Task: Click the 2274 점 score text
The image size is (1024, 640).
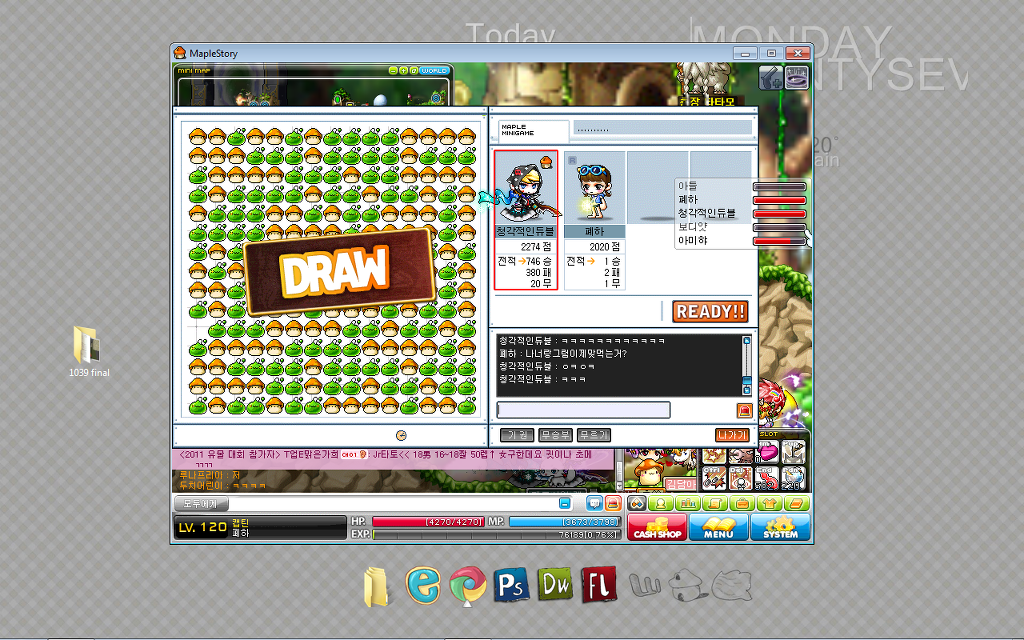Action: (536, 247)
